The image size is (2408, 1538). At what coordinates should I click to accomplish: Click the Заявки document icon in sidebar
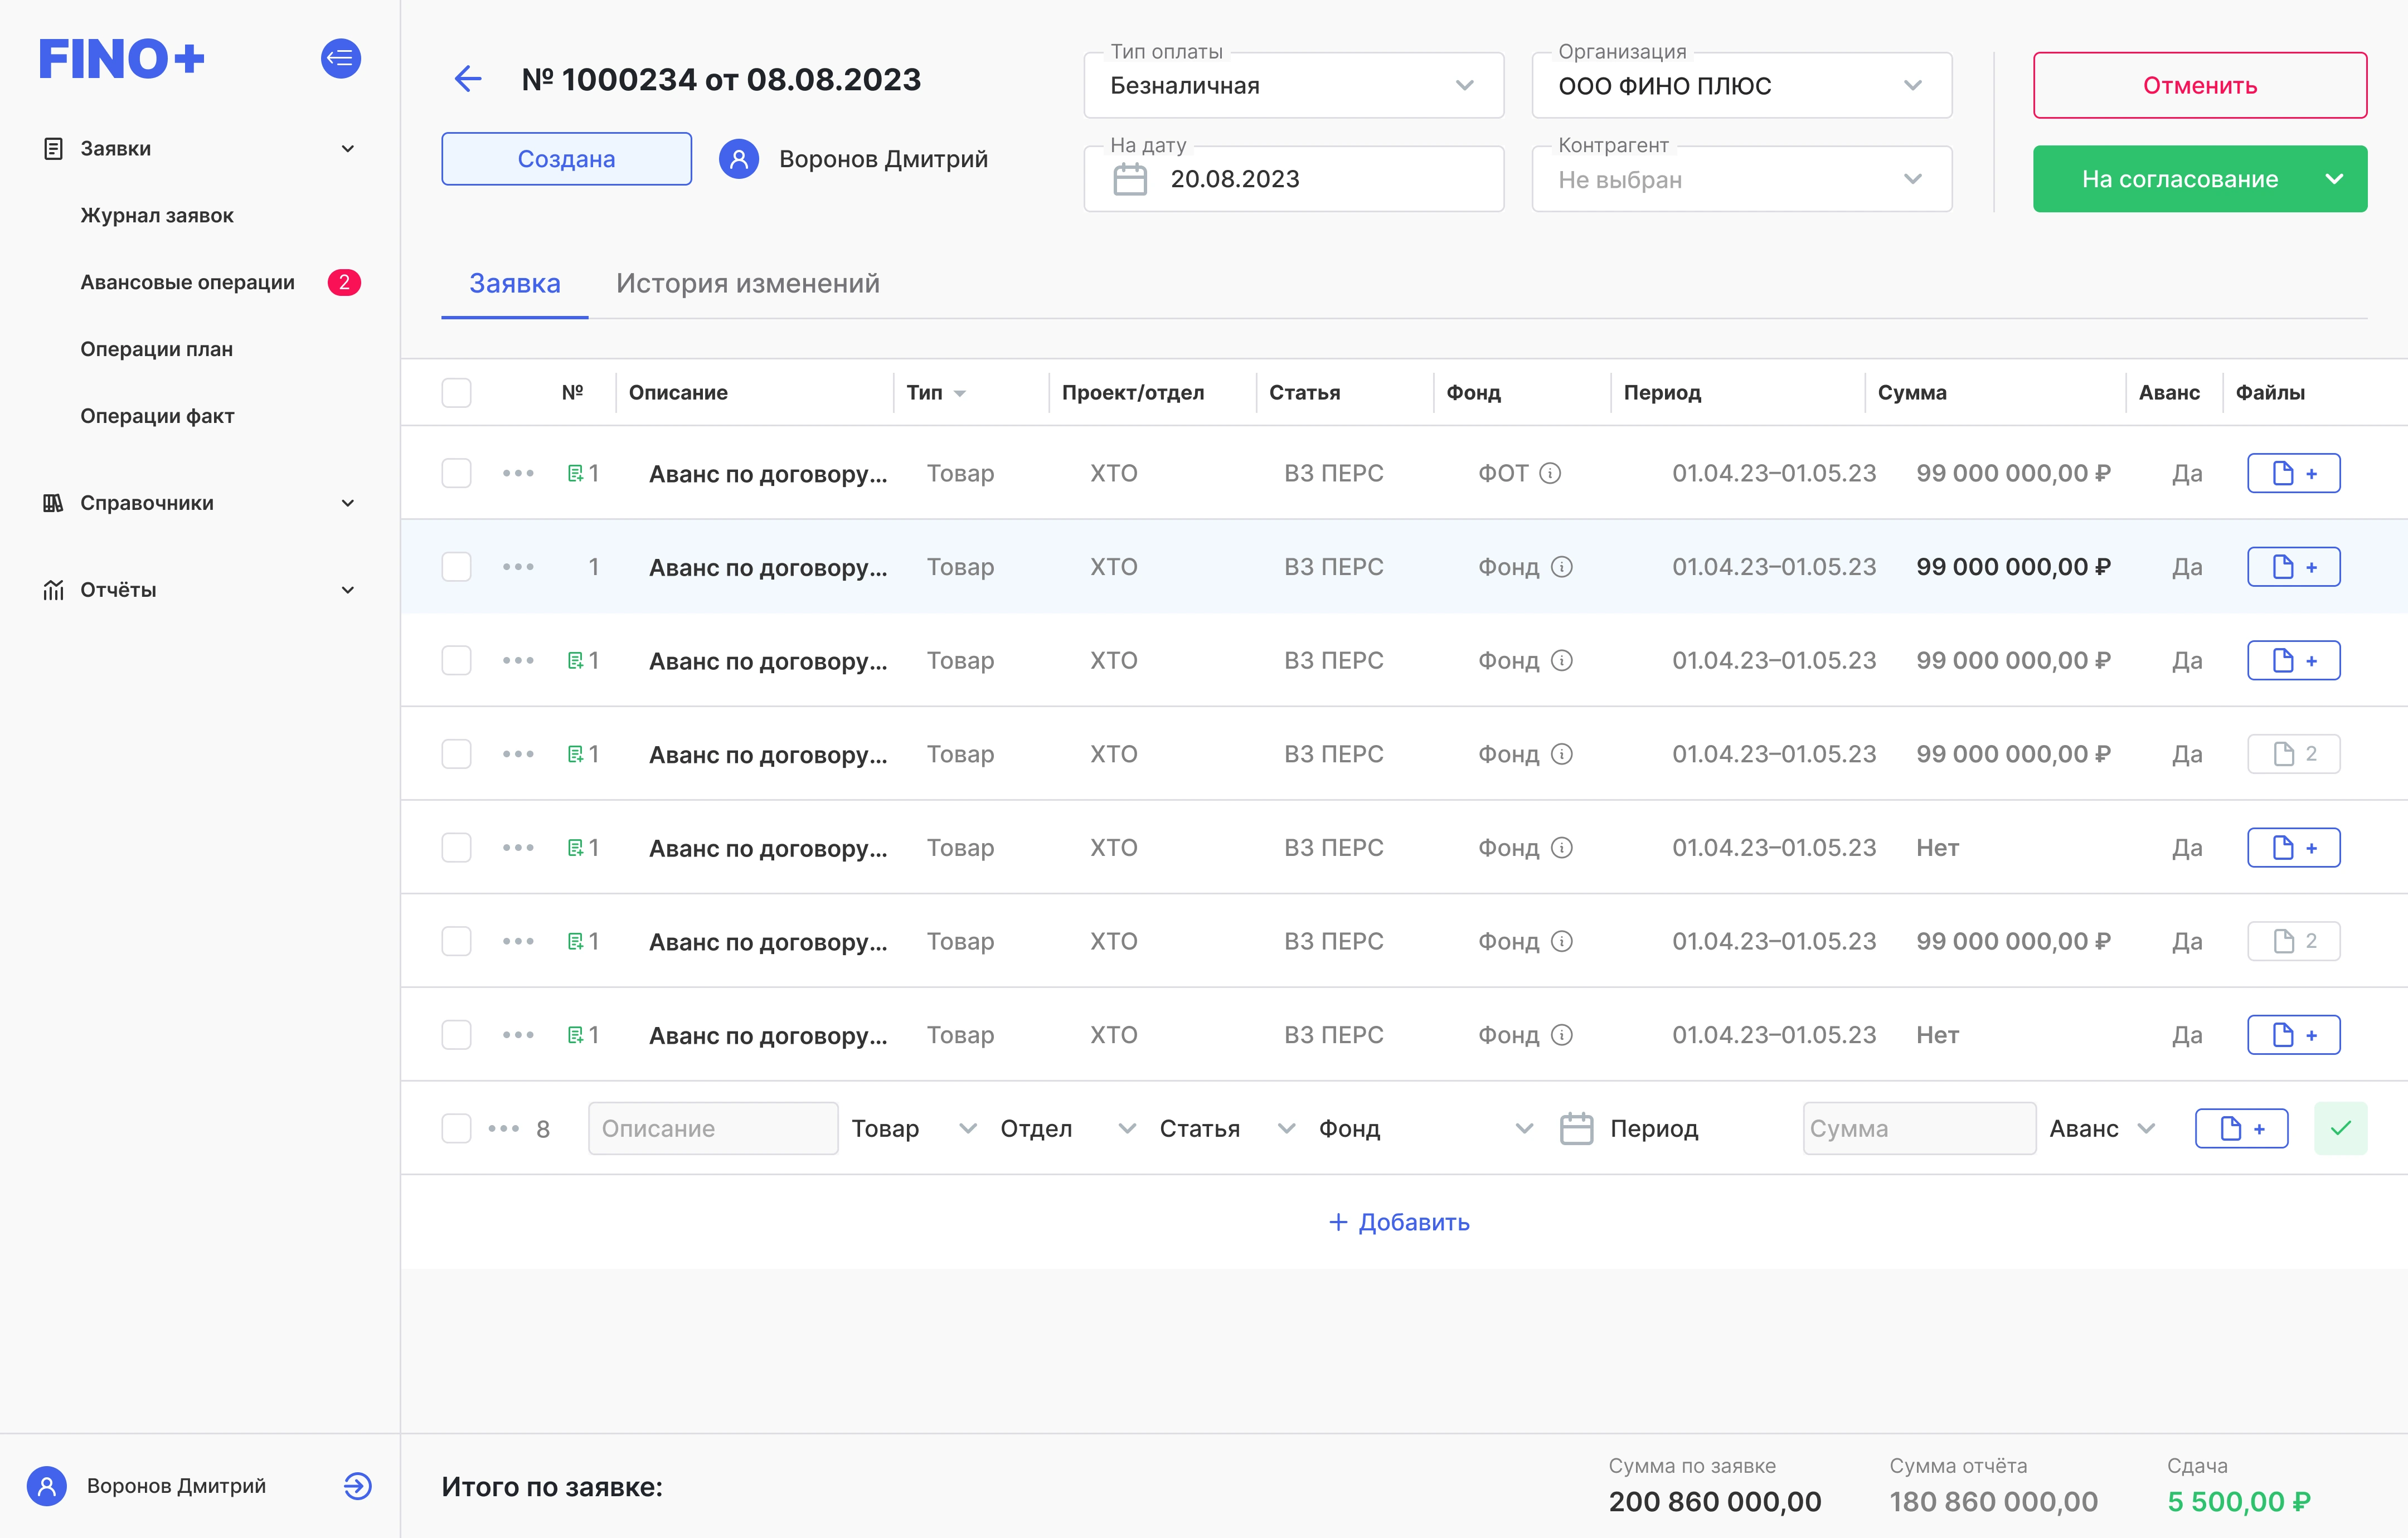click(x=53, y=149)
